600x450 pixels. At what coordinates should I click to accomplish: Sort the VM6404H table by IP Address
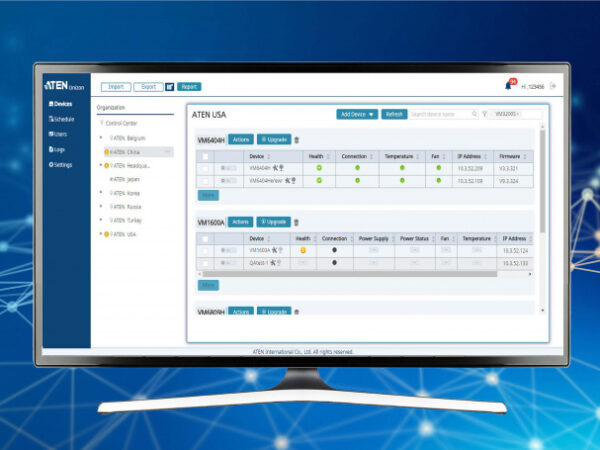click(x=486, y=157)
